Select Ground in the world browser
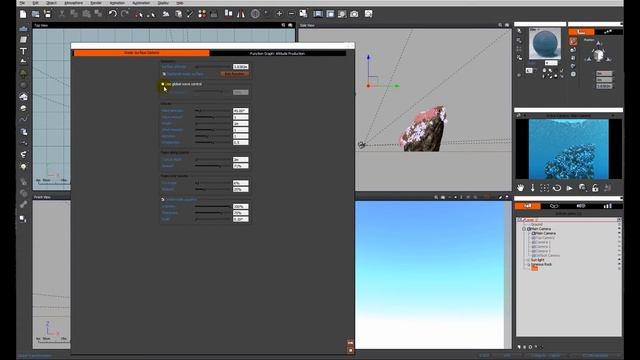The width and height of the screenshot is (640, 360). 536,224
